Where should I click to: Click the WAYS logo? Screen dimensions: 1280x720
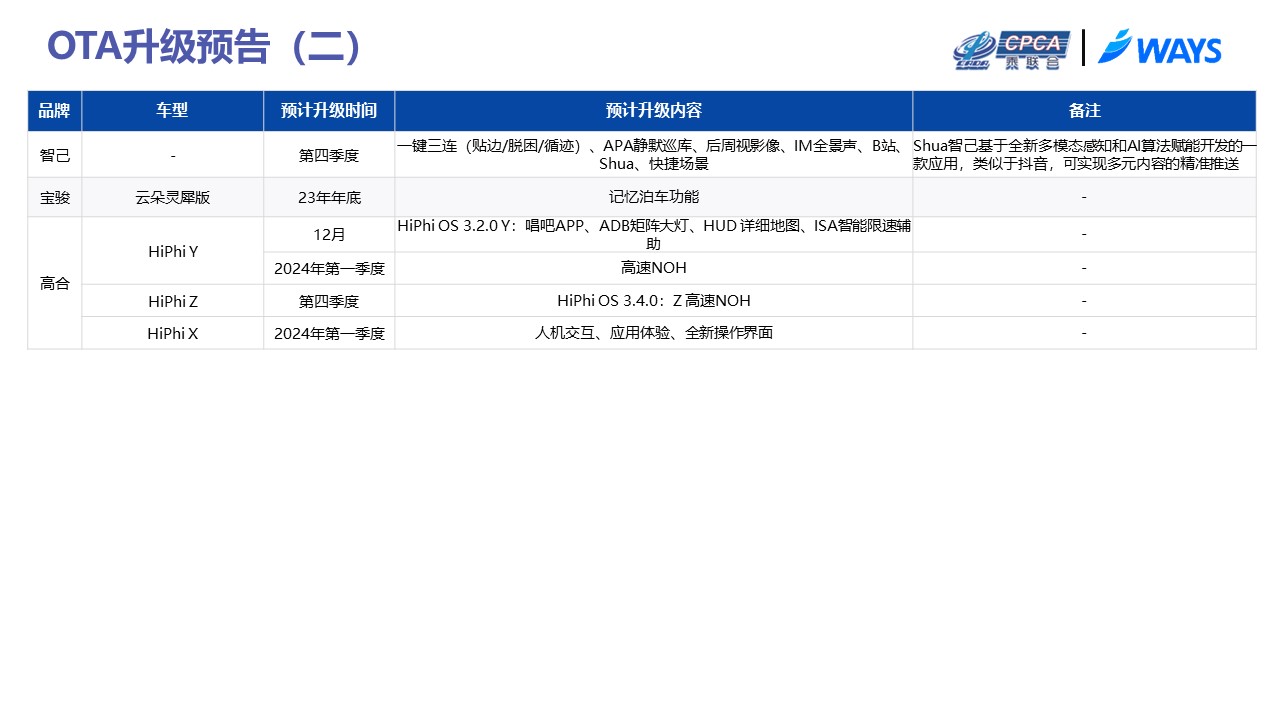[1160, 48]
